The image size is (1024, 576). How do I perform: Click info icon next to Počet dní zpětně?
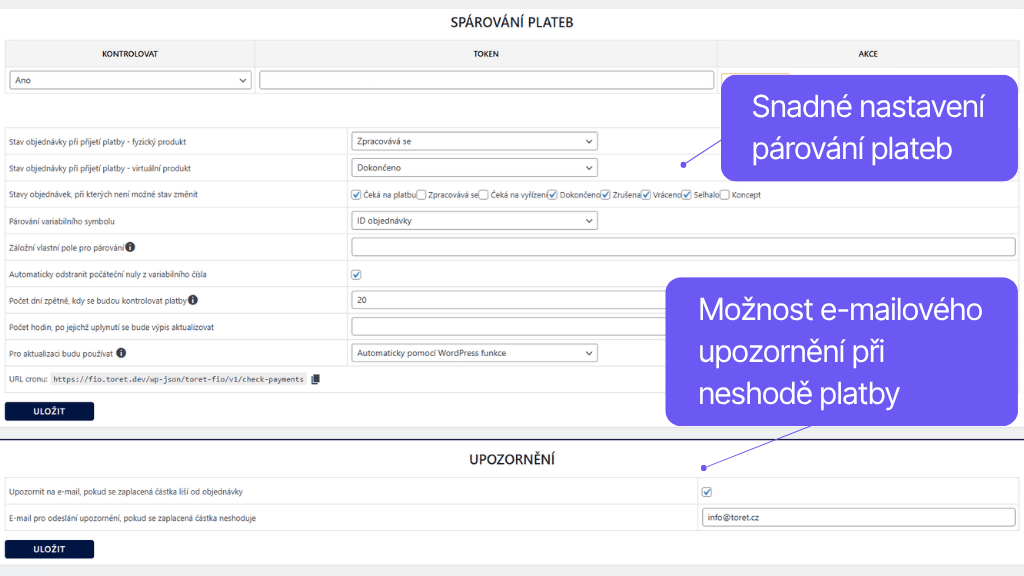pyautogui.click(x=193, y=300)
